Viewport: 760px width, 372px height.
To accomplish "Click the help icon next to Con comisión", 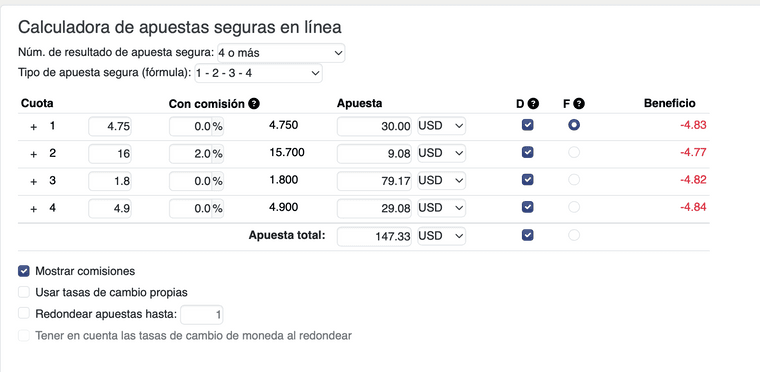I will 254,103.
